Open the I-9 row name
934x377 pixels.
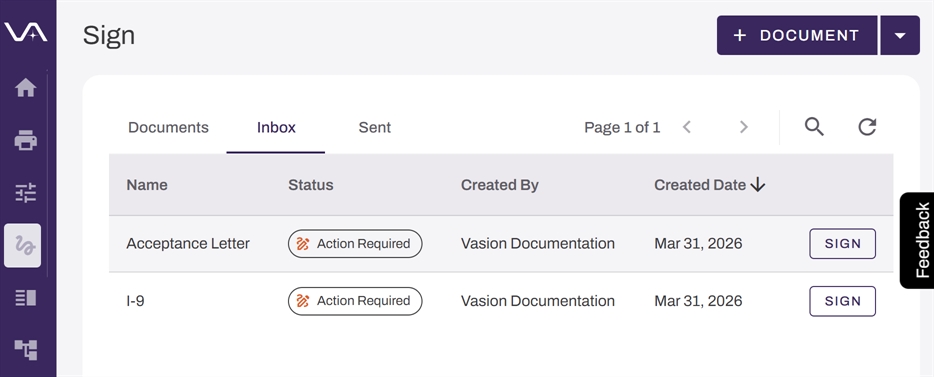(135, 301)
